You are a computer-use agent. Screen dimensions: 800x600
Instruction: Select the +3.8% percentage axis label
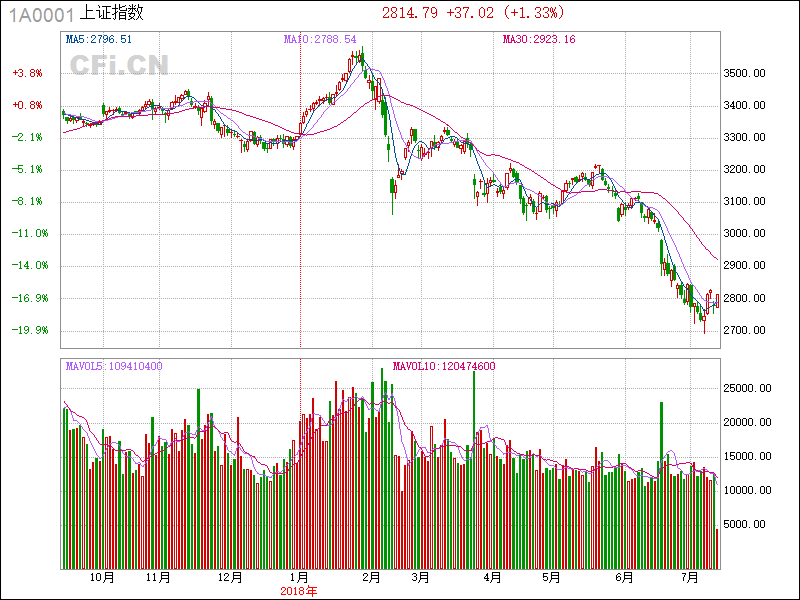coord(27,73)
